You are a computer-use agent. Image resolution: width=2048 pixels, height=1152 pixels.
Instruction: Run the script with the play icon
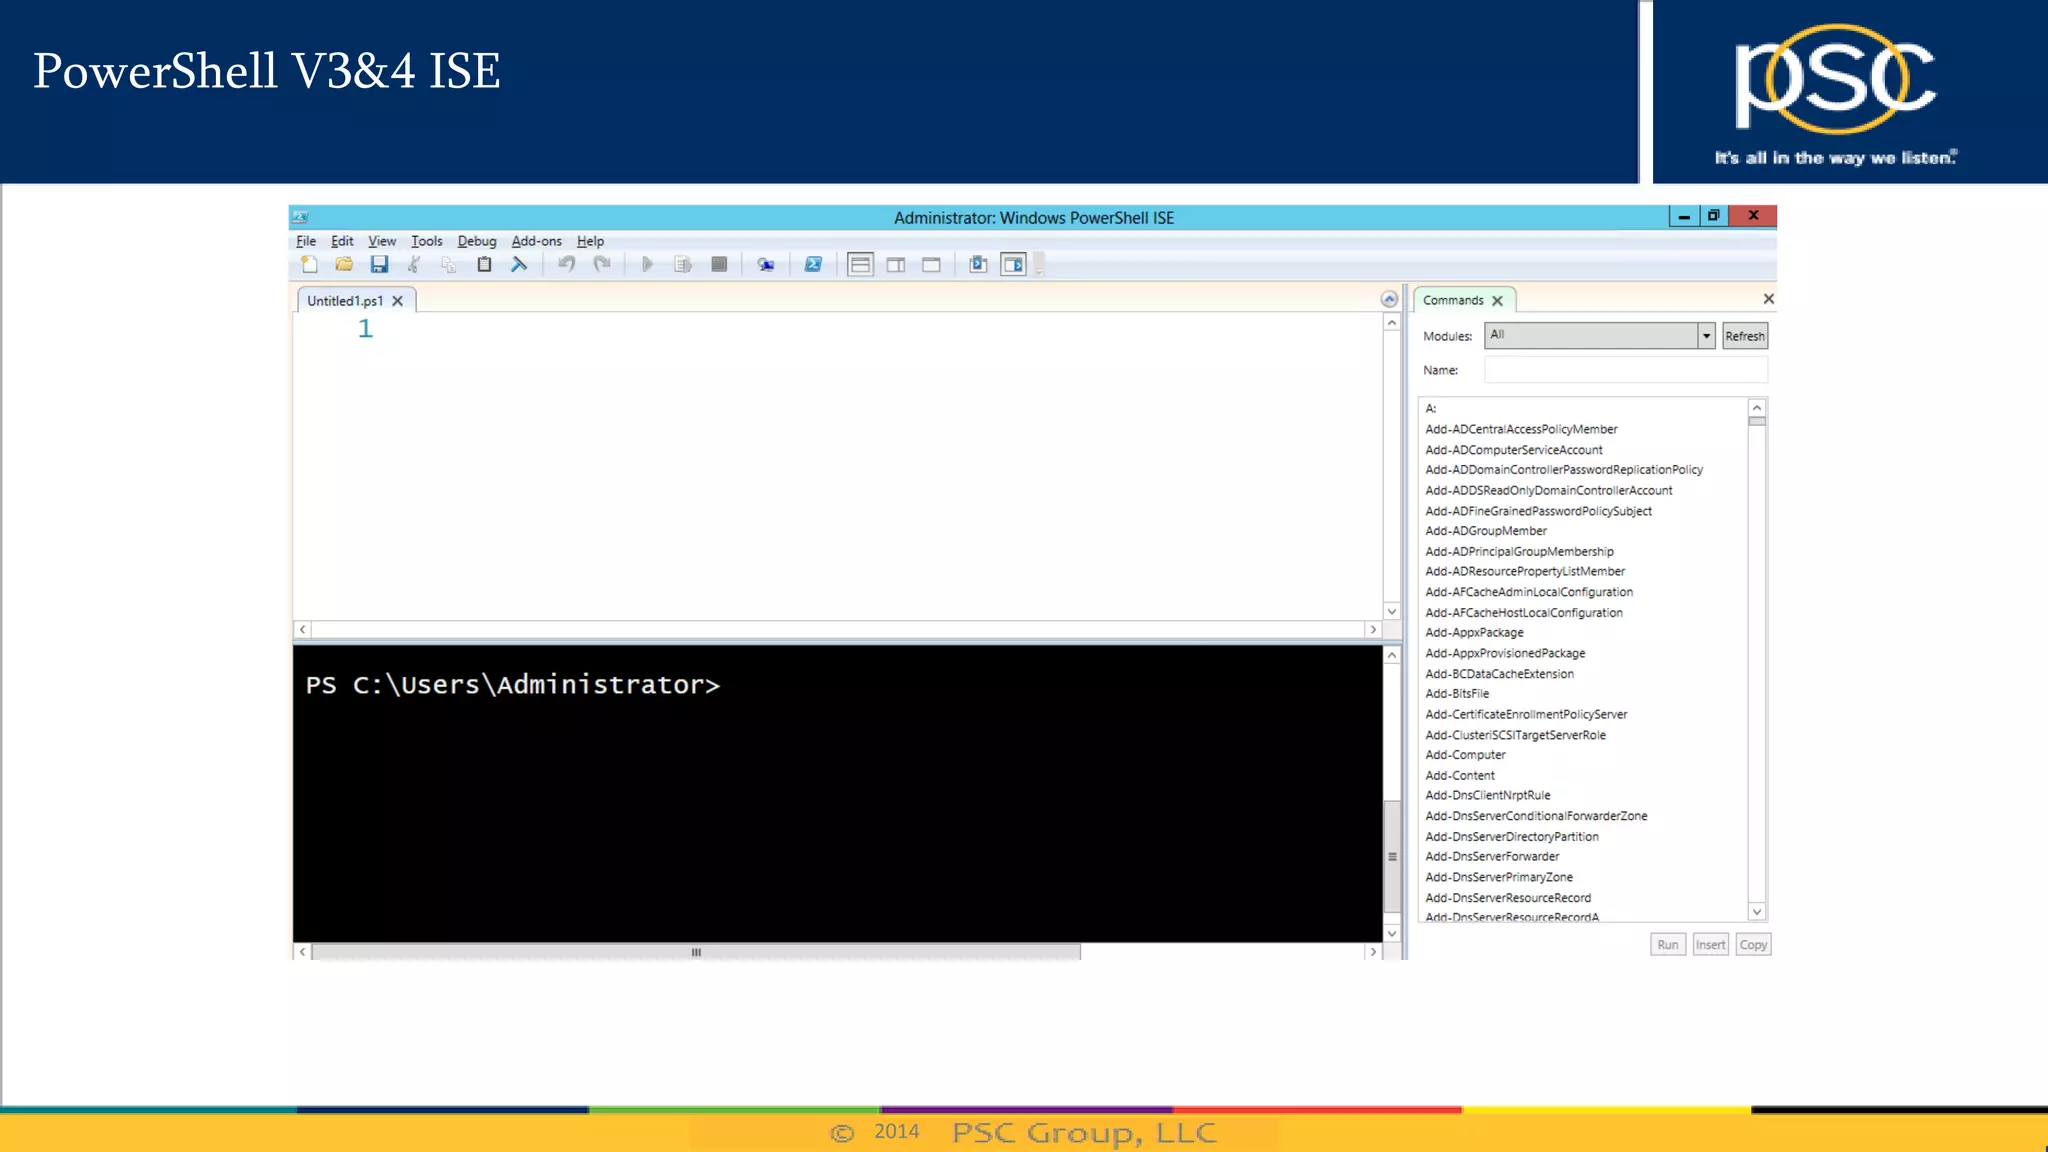[647, 265]
